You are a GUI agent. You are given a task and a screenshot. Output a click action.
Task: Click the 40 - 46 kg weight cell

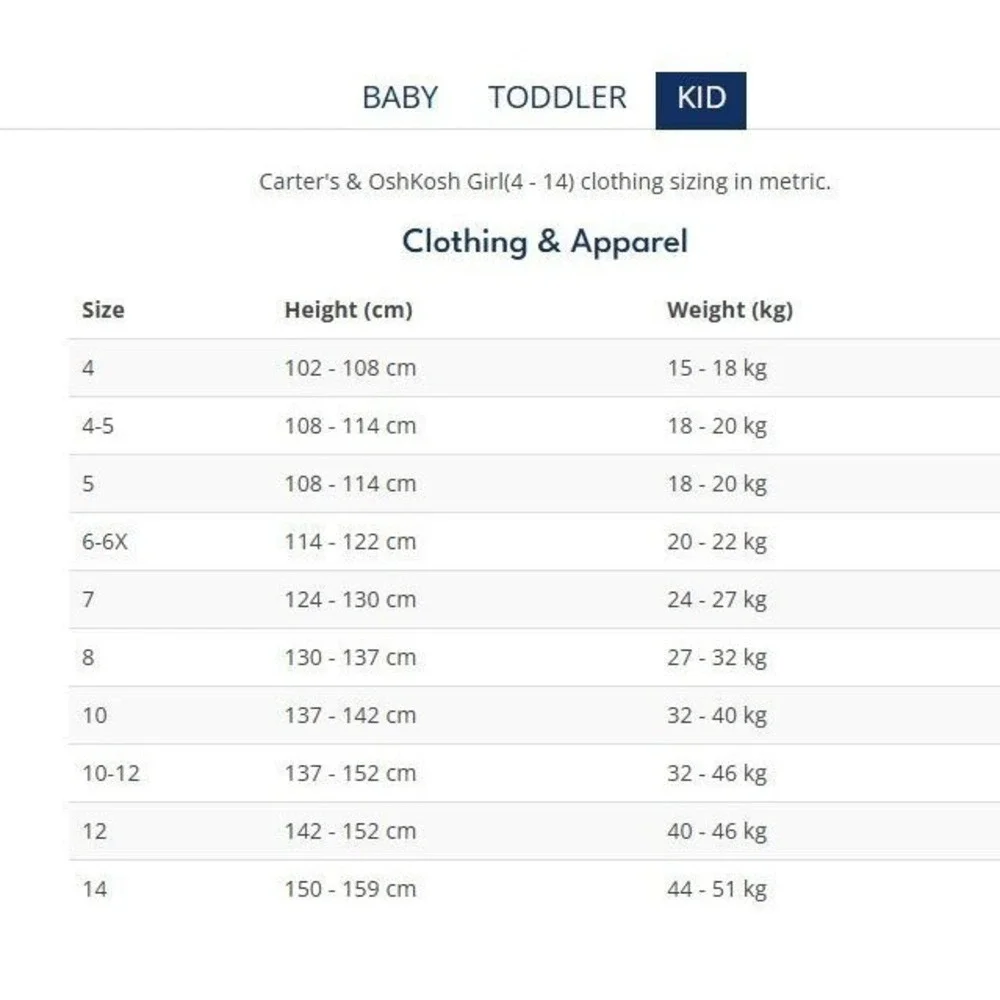coord(717,832)
